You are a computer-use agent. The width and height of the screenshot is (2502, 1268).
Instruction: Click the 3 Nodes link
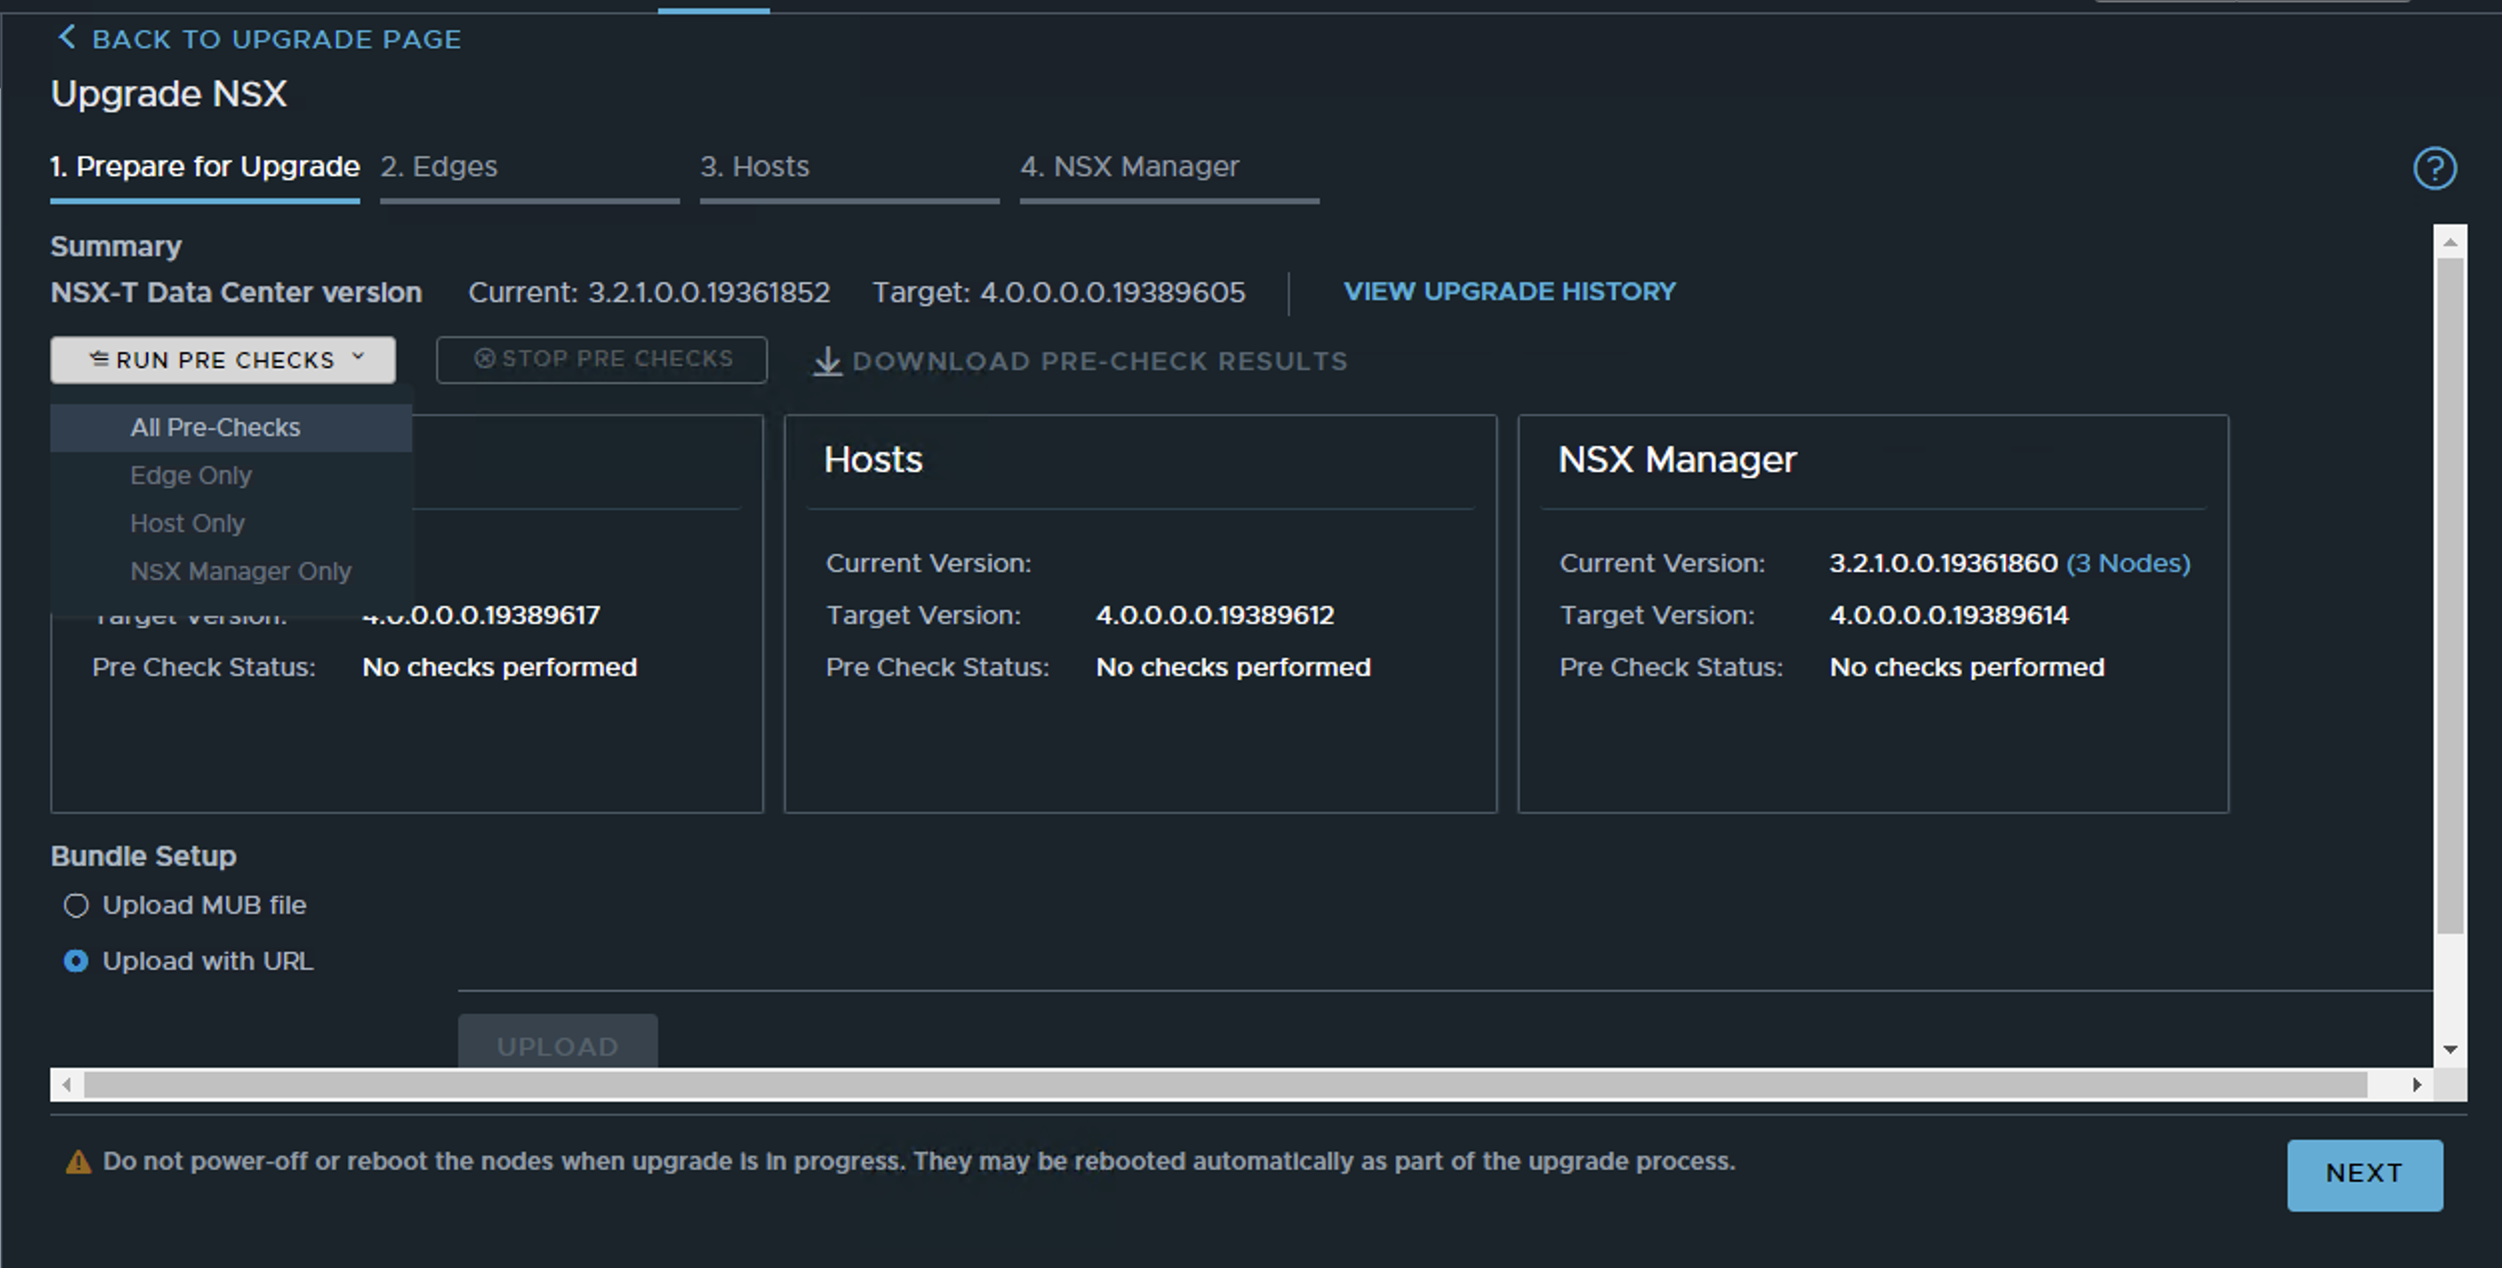(x=2128, y=564)
